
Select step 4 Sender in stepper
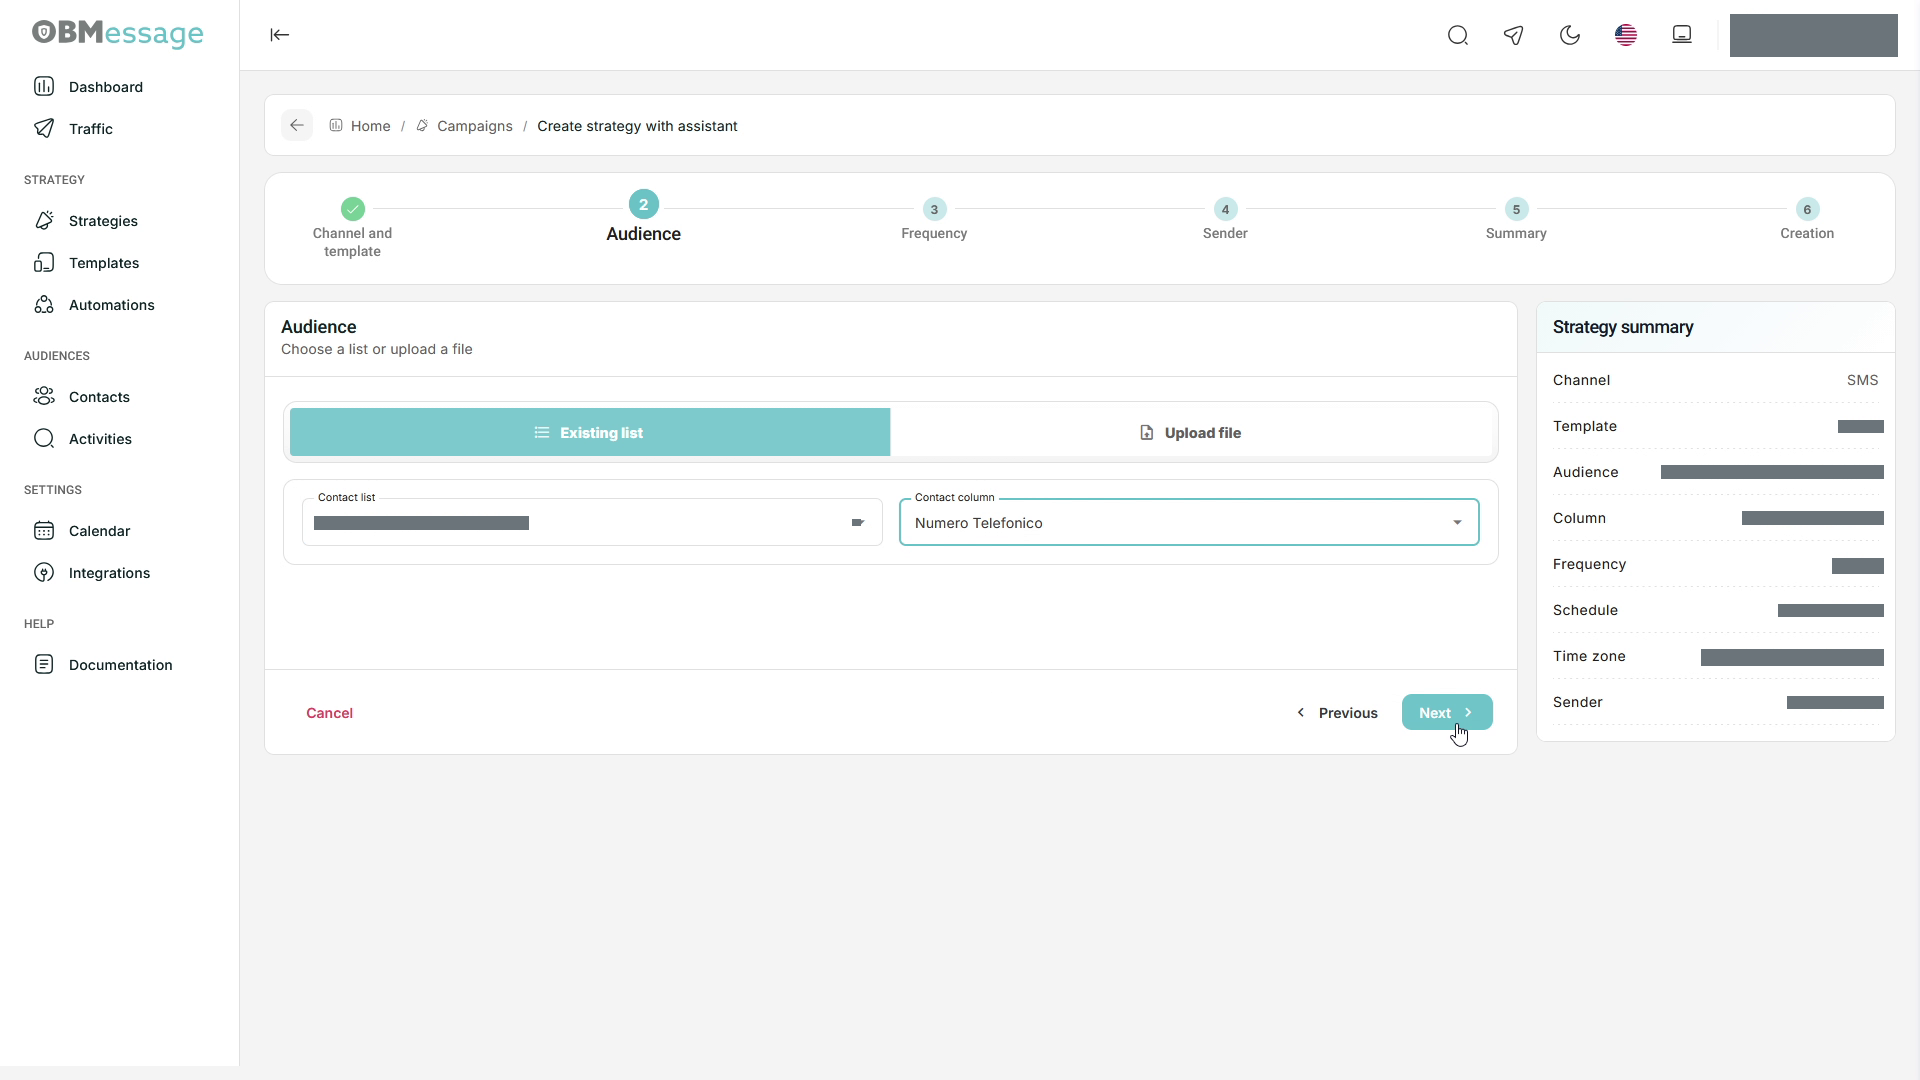(x=1225, y=220)
